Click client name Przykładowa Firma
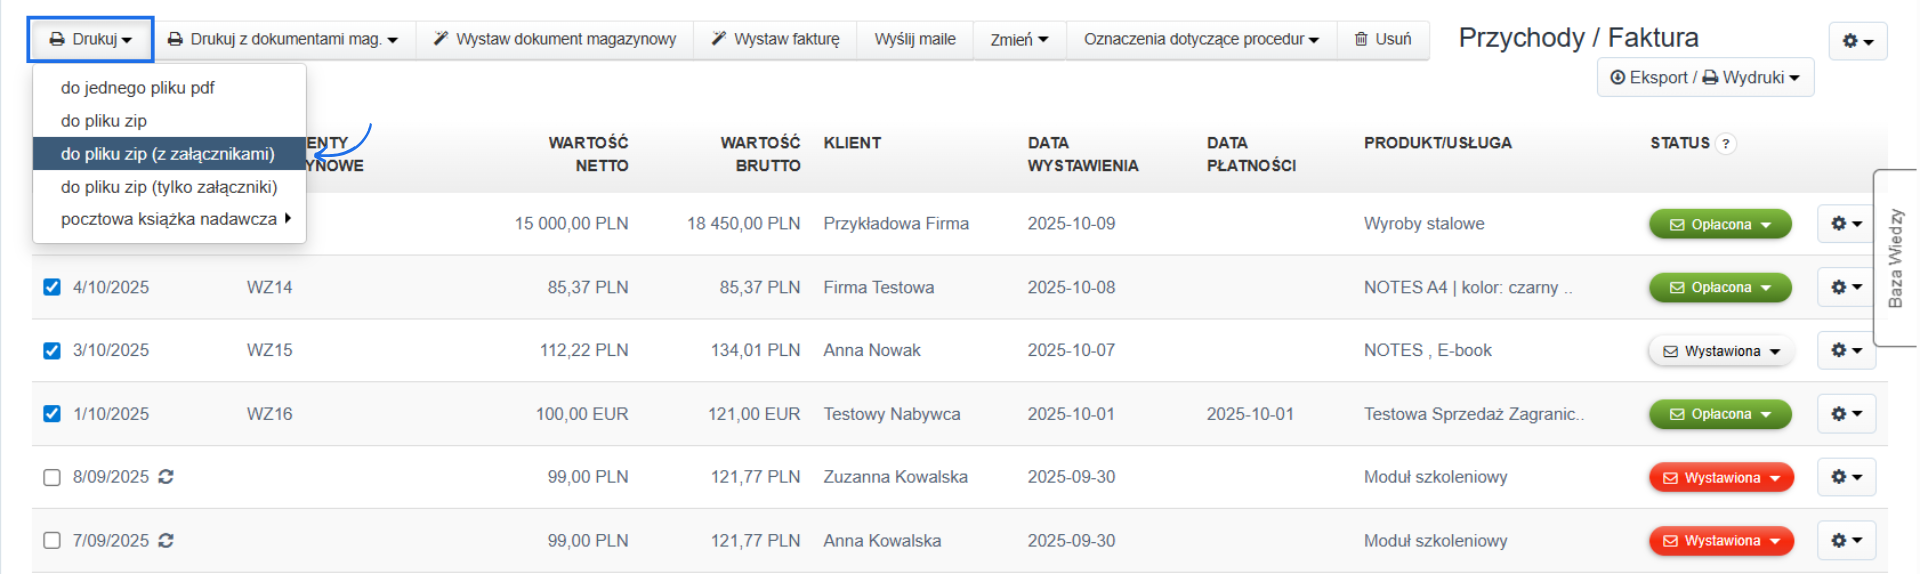 pyautogui.click(x=896, y=224)
